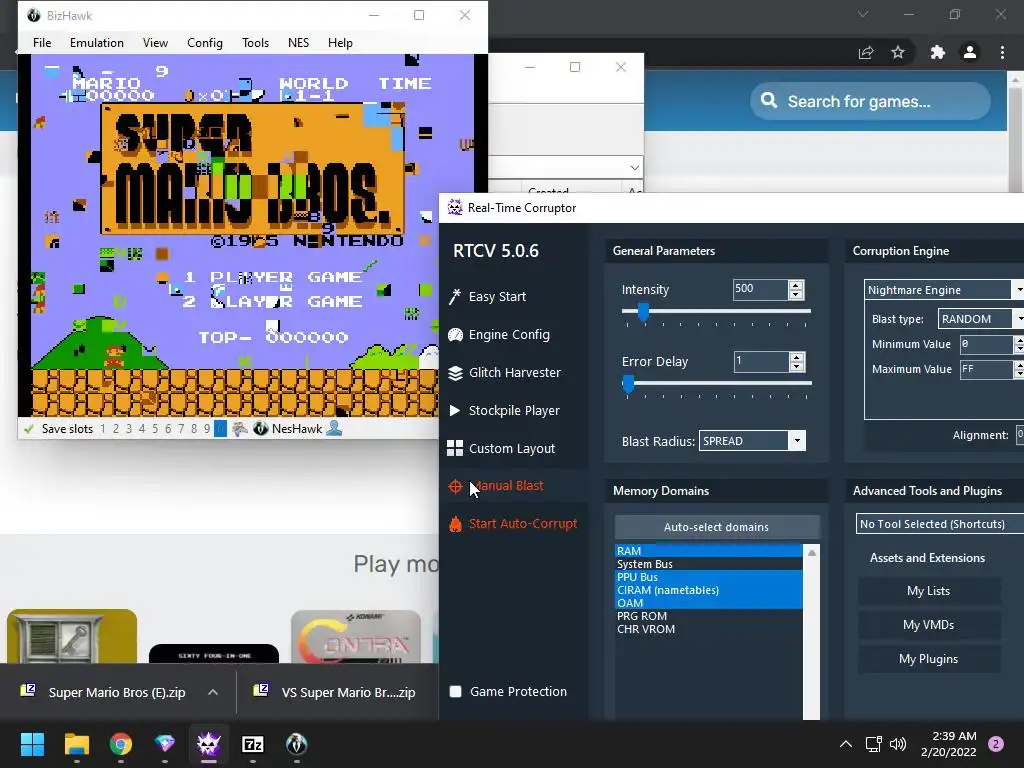Open BizHawk View menu
Screen dimensions: 1024x768
(x=155, y=42)
